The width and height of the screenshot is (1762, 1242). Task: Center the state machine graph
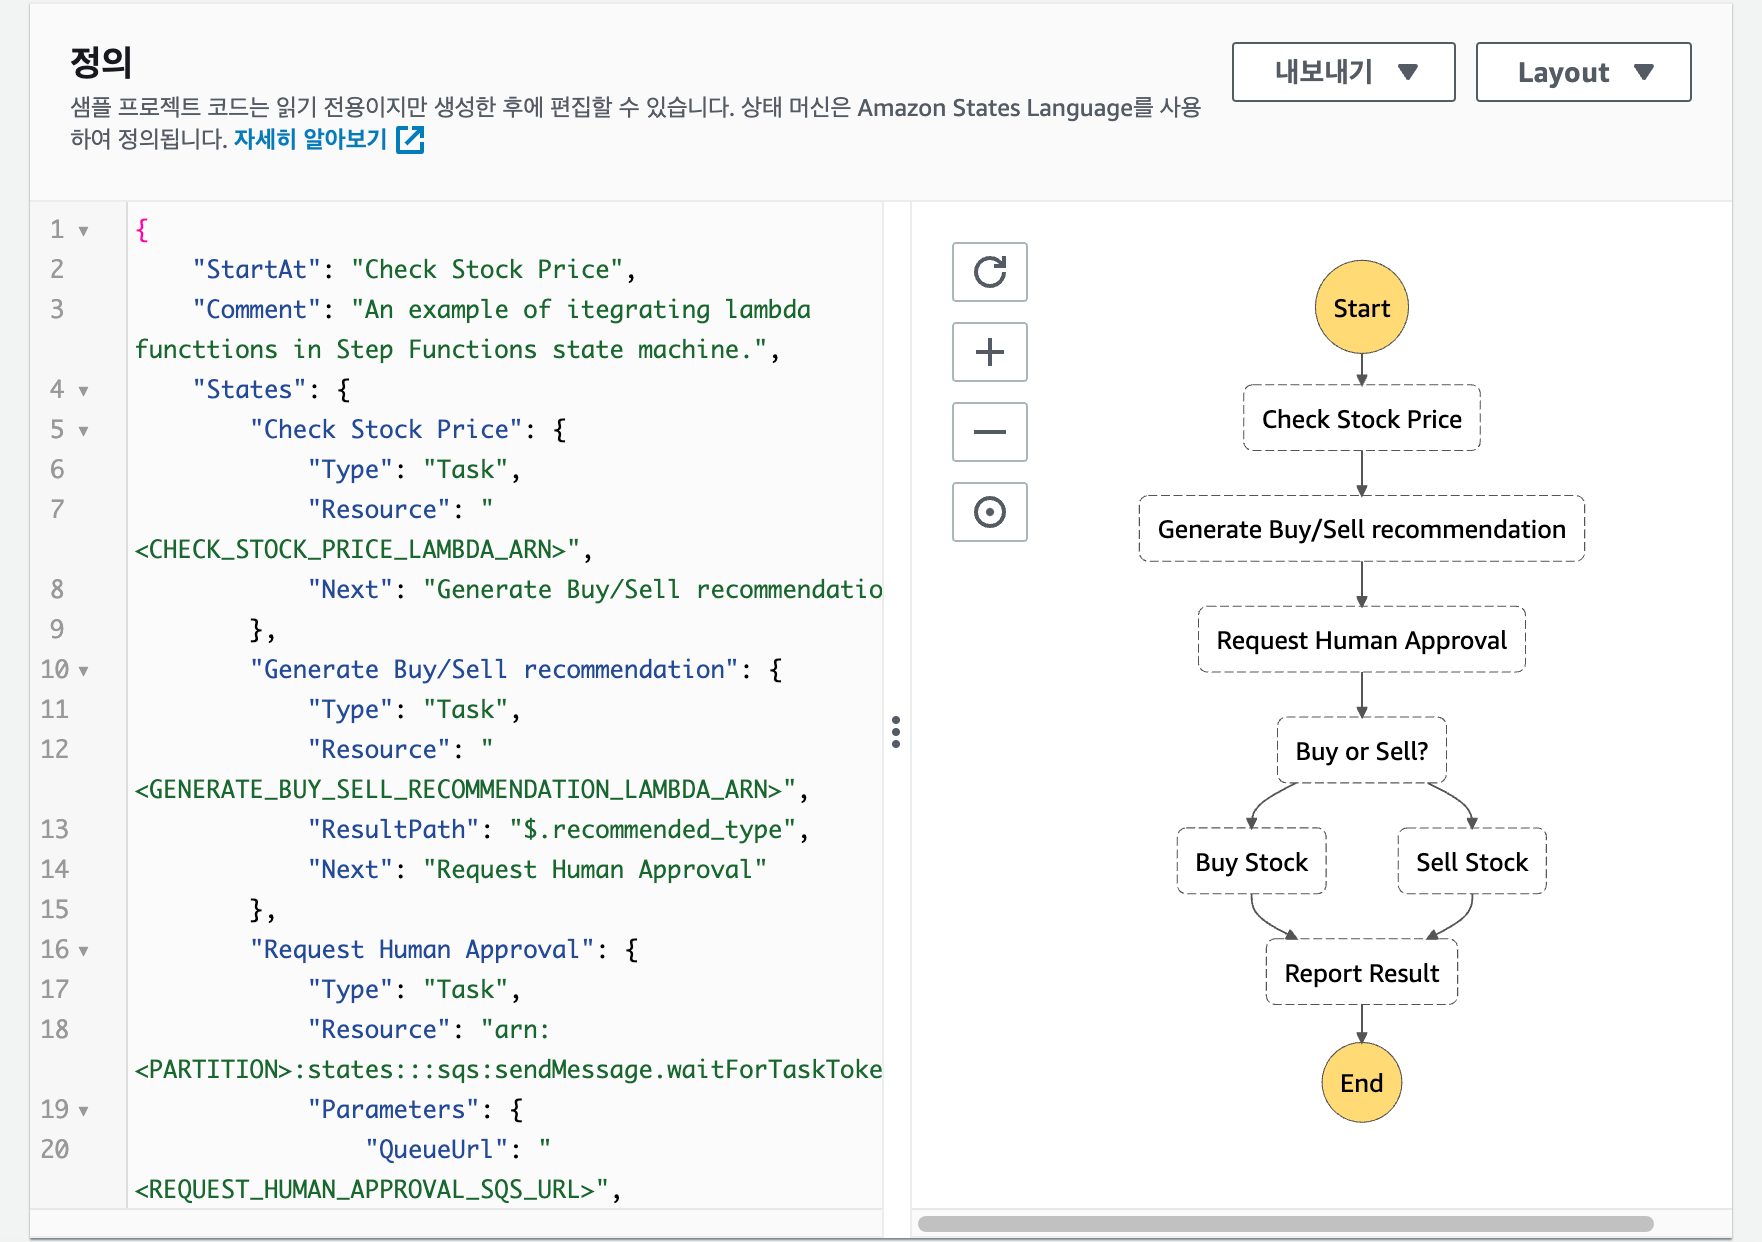(x=989, y=512)
